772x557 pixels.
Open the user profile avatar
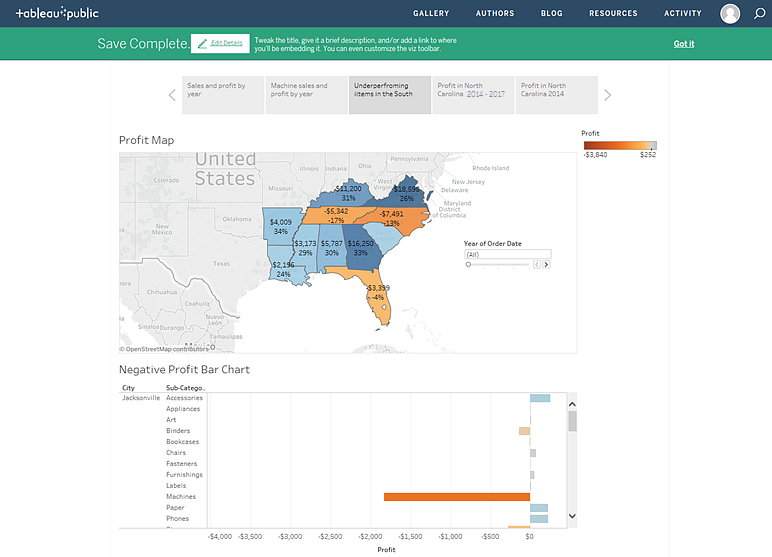pyautogui.click(x=731, y=14)
